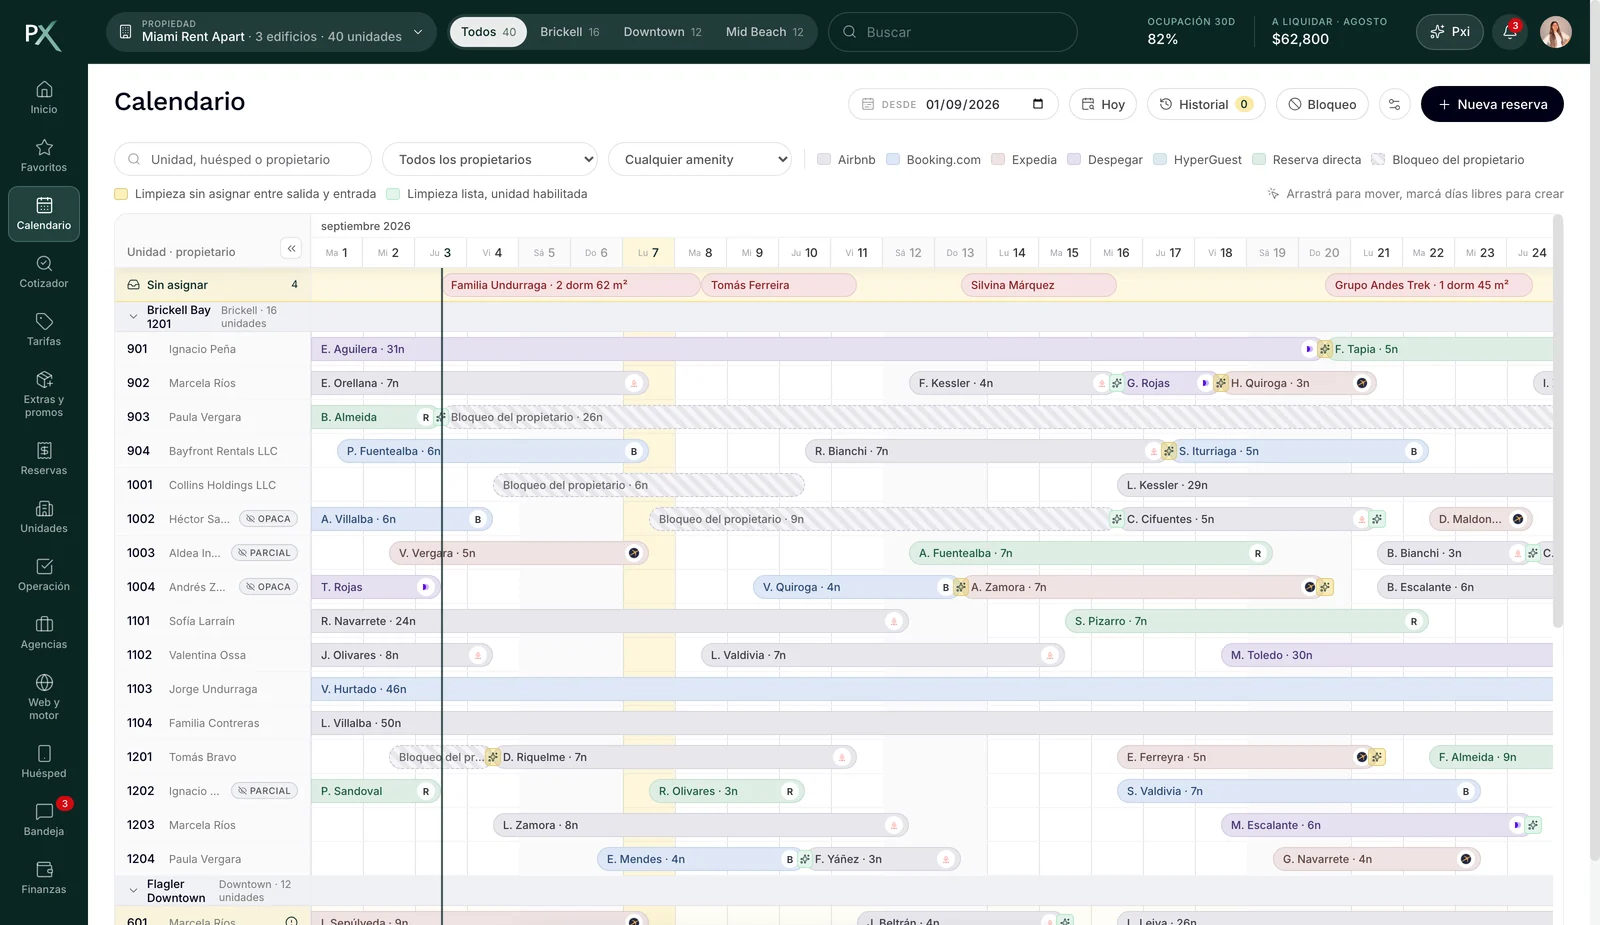This screenshot has height=925, width=1600.
Task: Toggle Airbnb channel filter
Action: coord(846,159)
